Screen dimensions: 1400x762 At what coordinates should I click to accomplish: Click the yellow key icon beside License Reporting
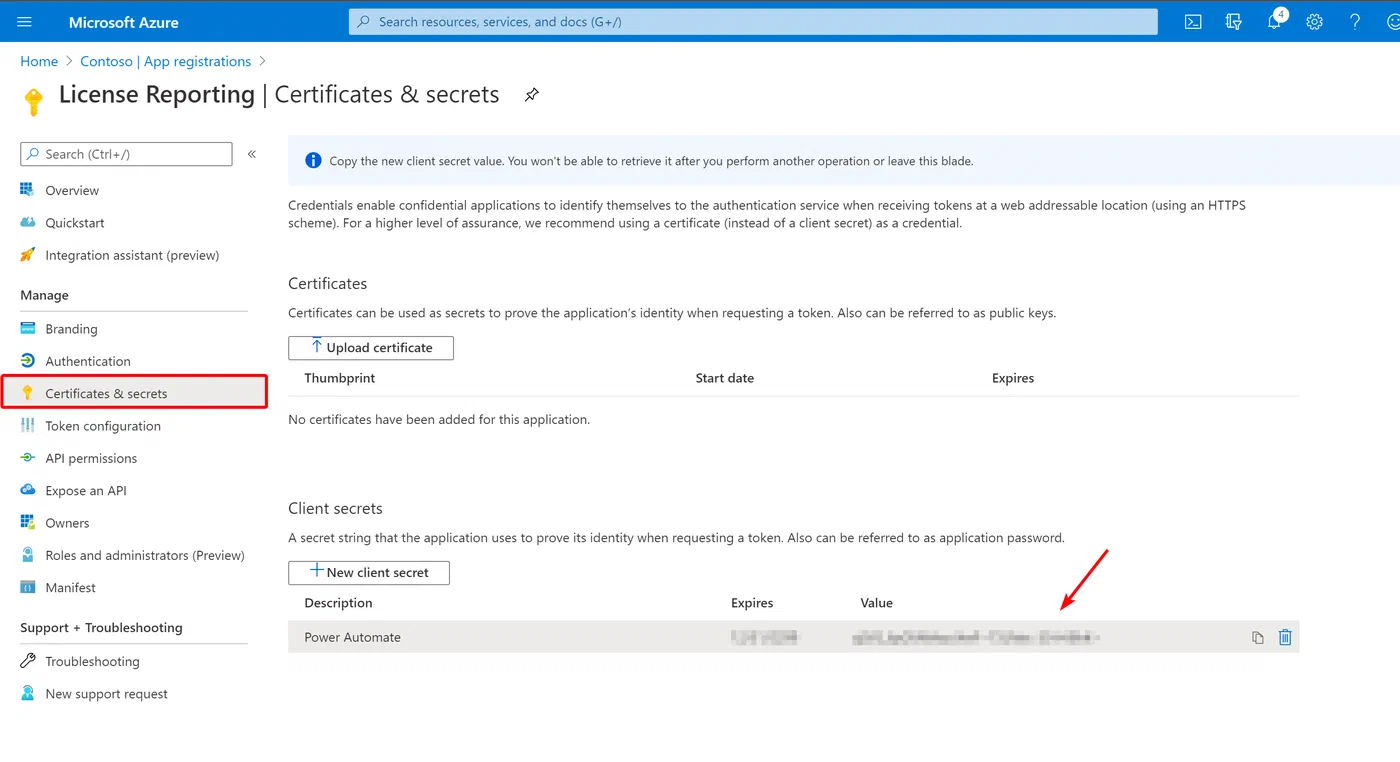point(34,100)
